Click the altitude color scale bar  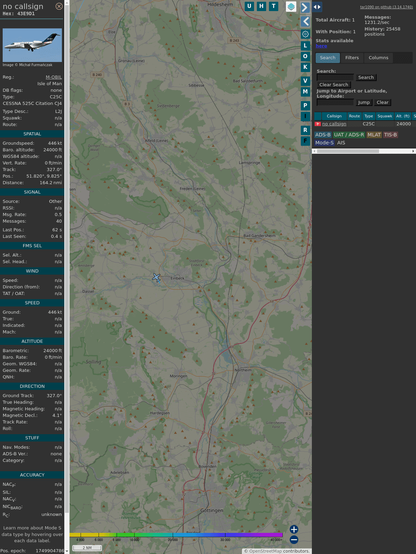(x=176, y=535)
